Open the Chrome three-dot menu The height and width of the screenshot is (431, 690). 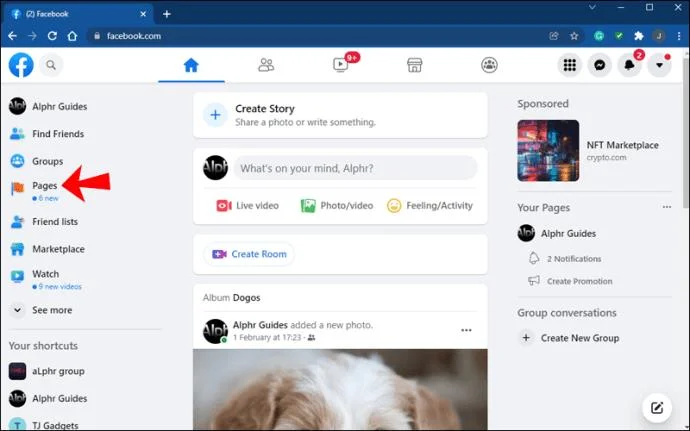[x=679, y=36]
